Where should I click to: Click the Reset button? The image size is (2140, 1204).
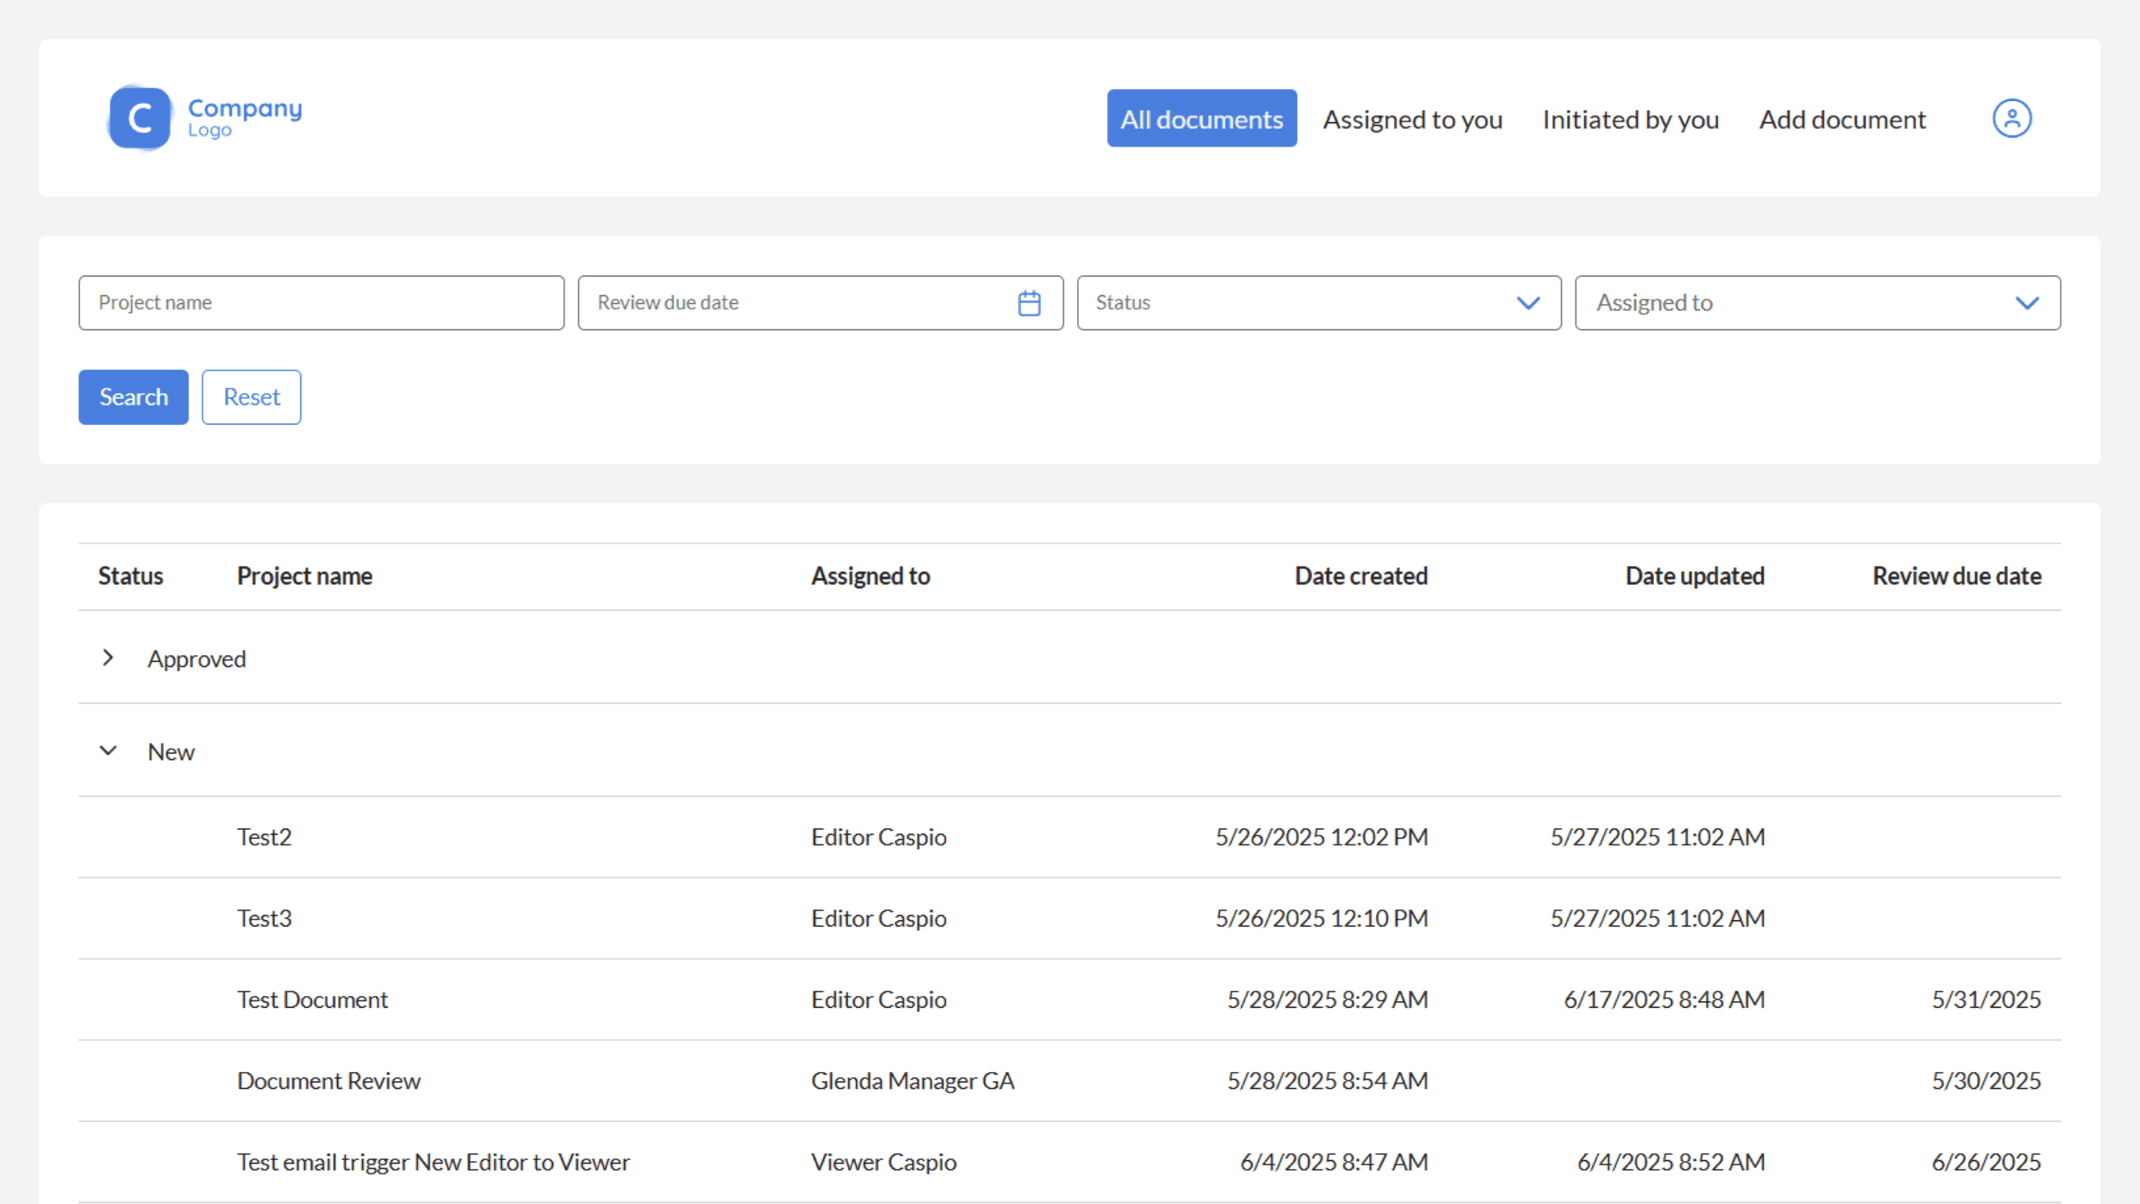coord(251,397)
